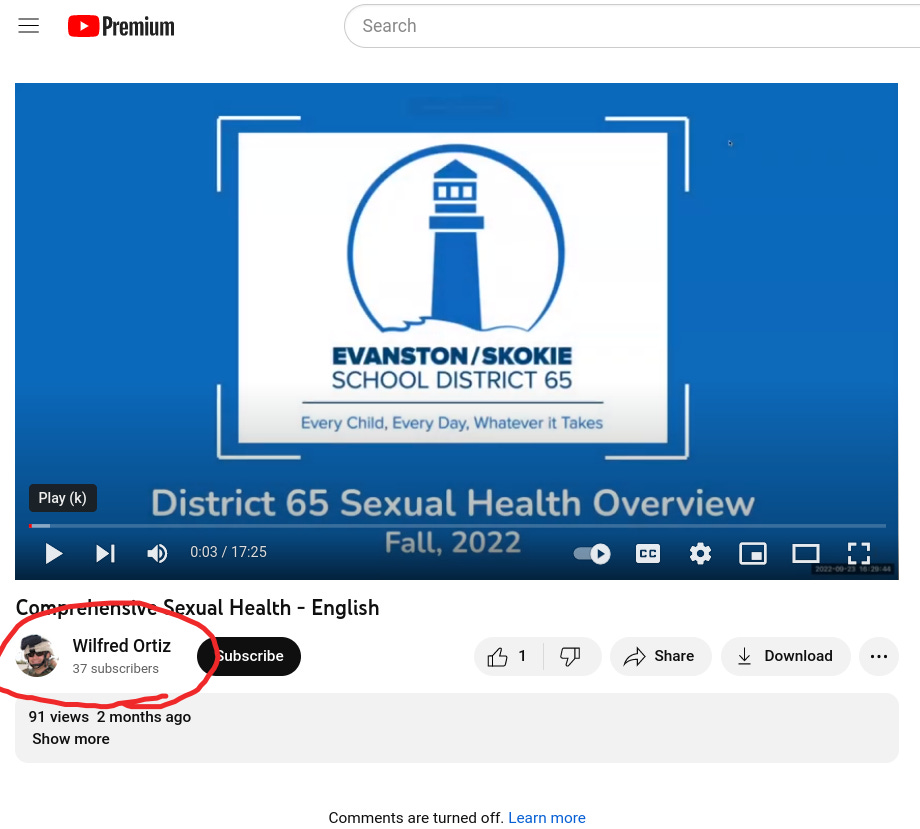Seek on the video progress bar
The height and width of the screenshot is (829, 920).
(x=457, y=526)
